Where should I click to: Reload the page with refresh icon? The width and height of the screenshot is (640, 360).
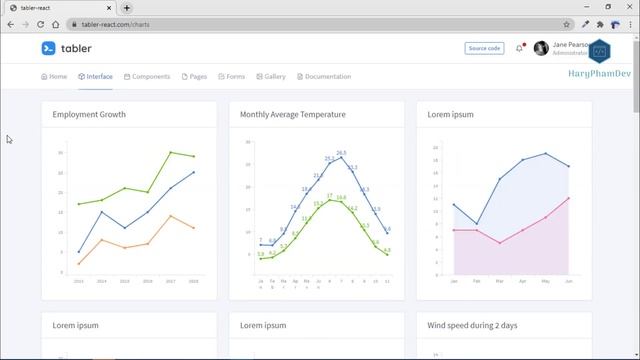click(40, 24)
